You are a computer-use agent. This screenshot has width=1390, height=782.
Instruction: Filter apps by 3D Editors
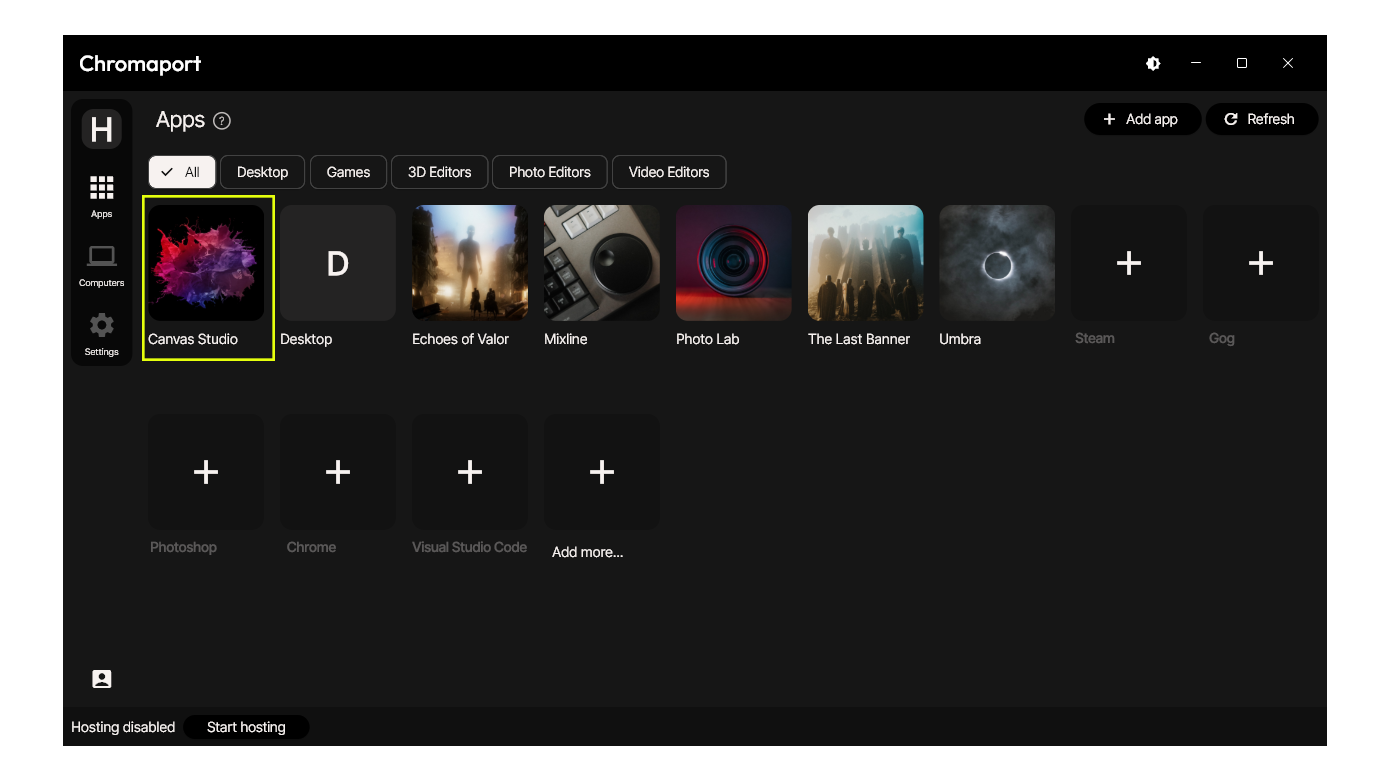pos(439,172)
